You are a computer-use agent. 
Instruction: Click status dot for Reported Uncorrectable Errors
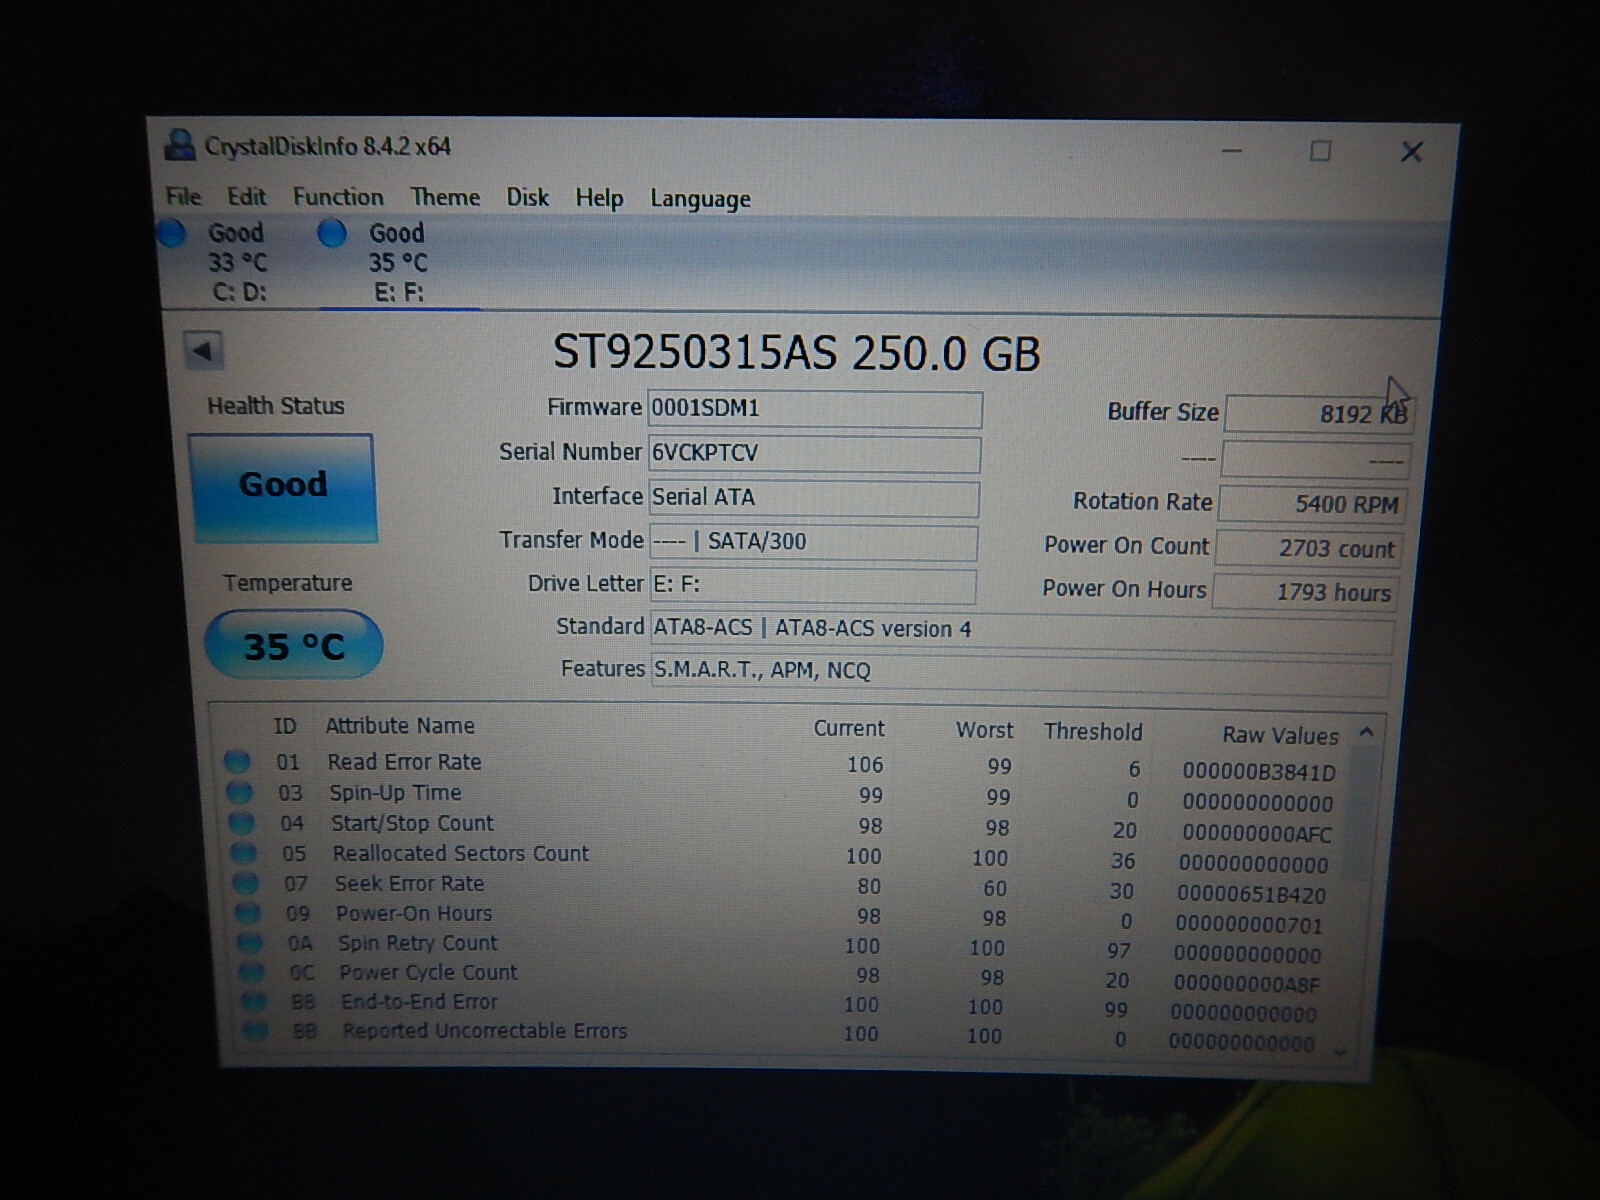tap(255, 1031)
